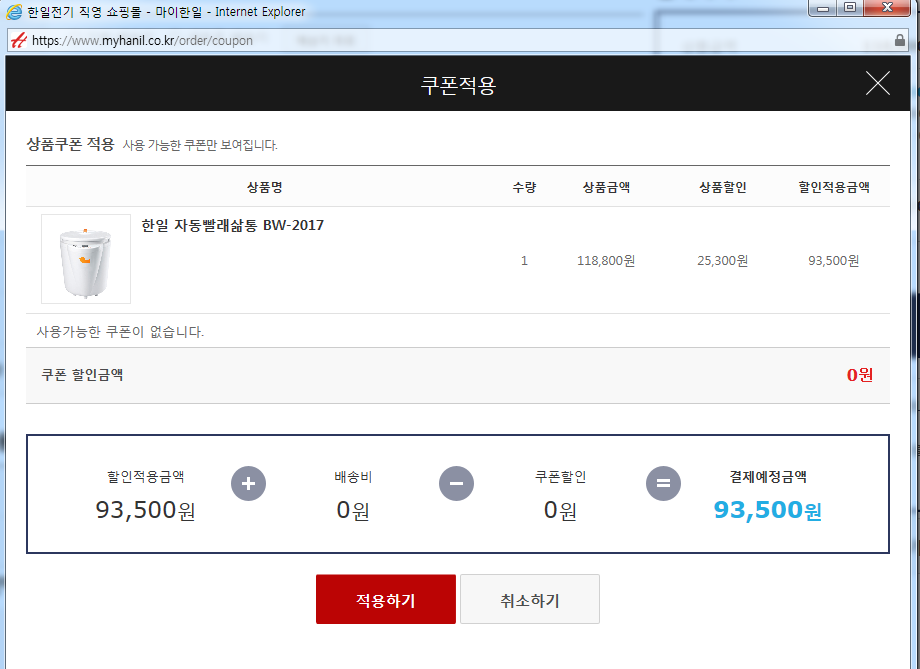Click the 적용하기 apply button

click(x=385, y=599)
